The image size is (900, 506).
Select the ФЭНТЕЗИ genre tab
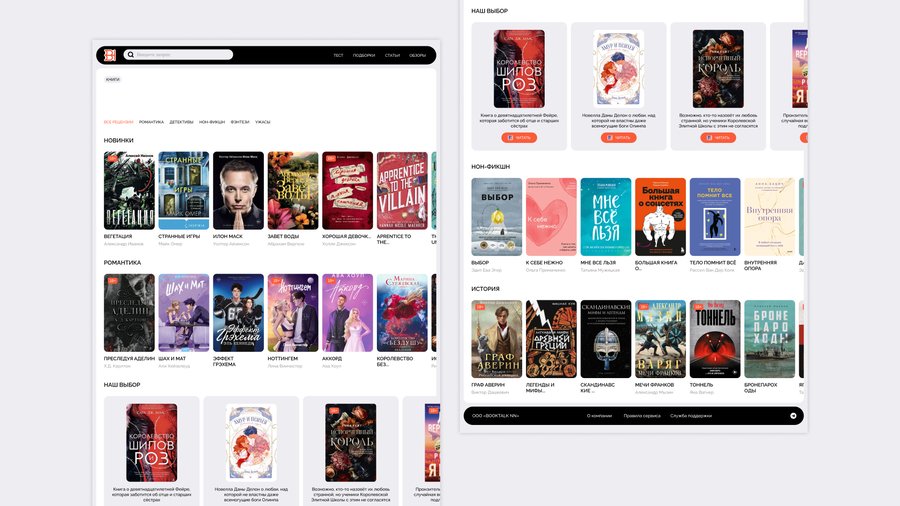pyautogui.click(x=240, y=122)
